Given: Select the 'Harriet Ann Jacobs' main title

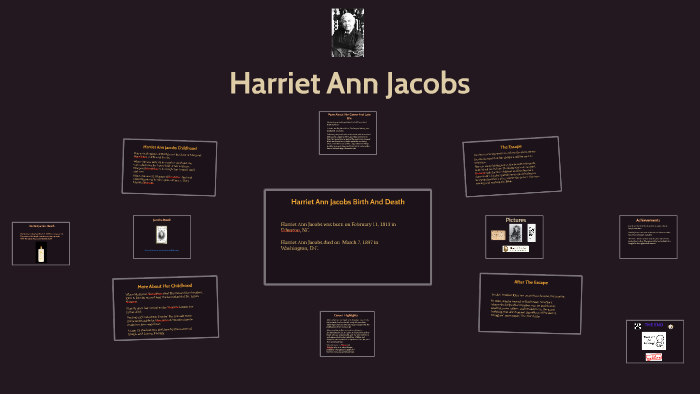Looking at the screenshot, I should (350, 83).
